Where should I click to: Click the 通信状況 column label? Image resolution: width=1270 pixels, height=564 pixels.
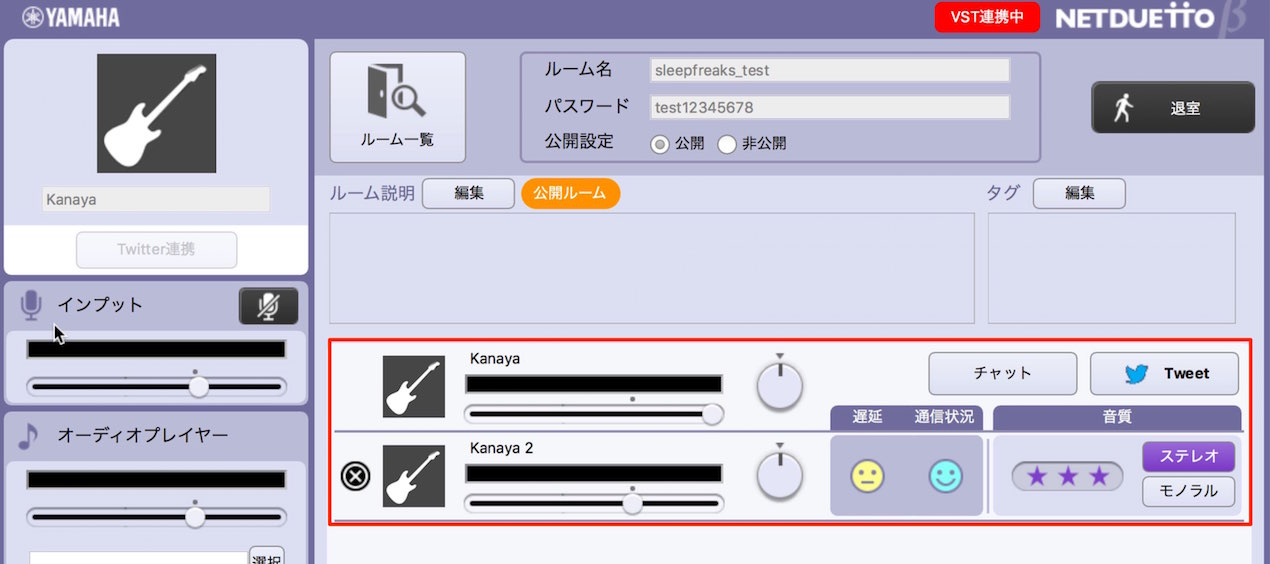tap(944, 417)
